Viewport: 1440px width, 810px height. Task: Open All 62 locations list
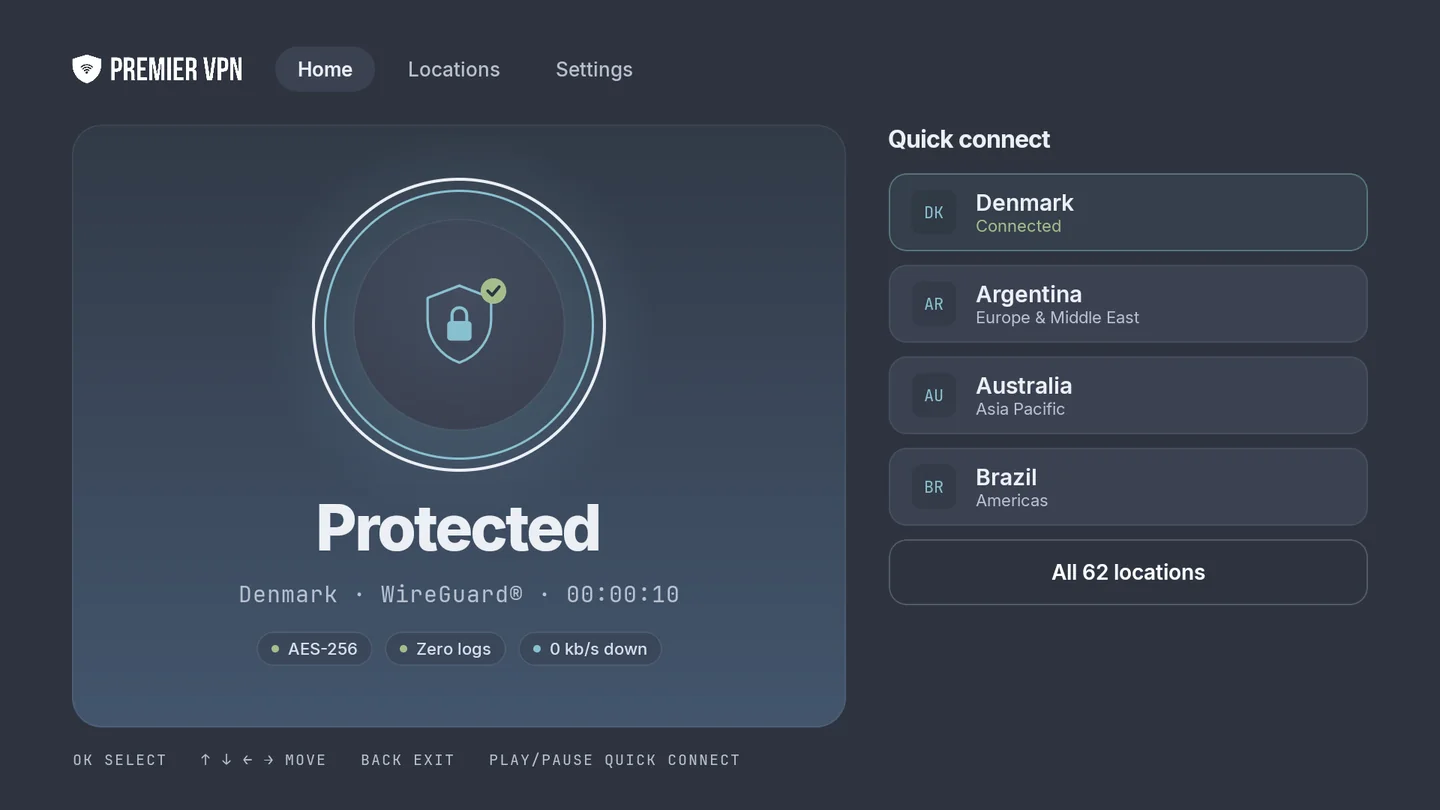1128,572
